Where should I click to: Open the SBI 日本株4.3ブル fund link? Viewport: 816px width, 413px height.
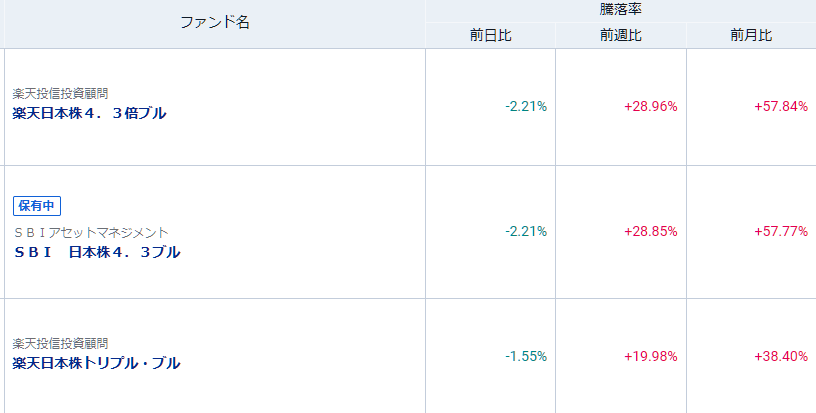(x=97, y=252)
